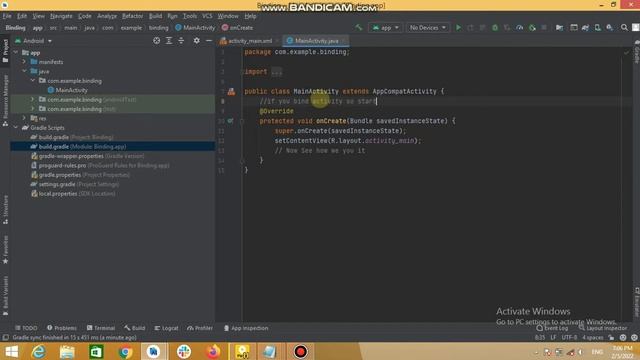Open Firefox from the taskbar
Viewport: 640px width, 360px height.
(x=213, y=351)
